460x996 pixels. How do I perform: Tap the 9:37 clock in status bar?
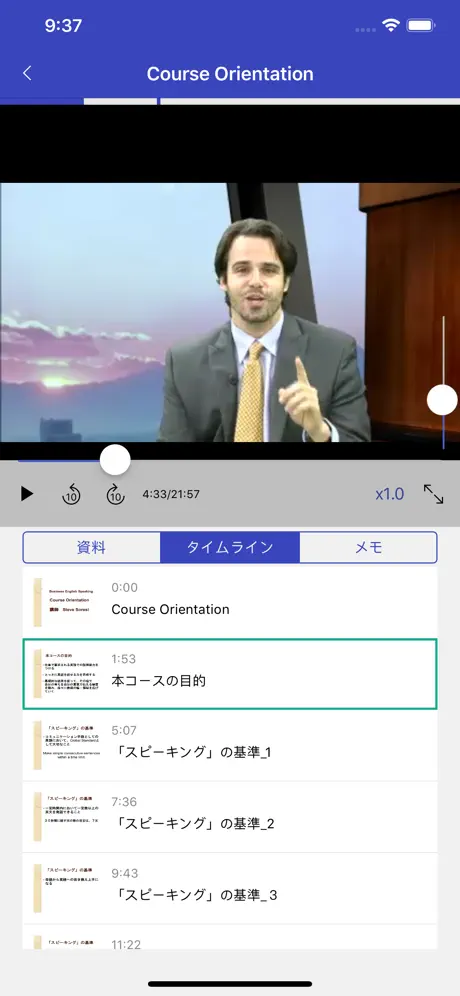coord(64,25)
